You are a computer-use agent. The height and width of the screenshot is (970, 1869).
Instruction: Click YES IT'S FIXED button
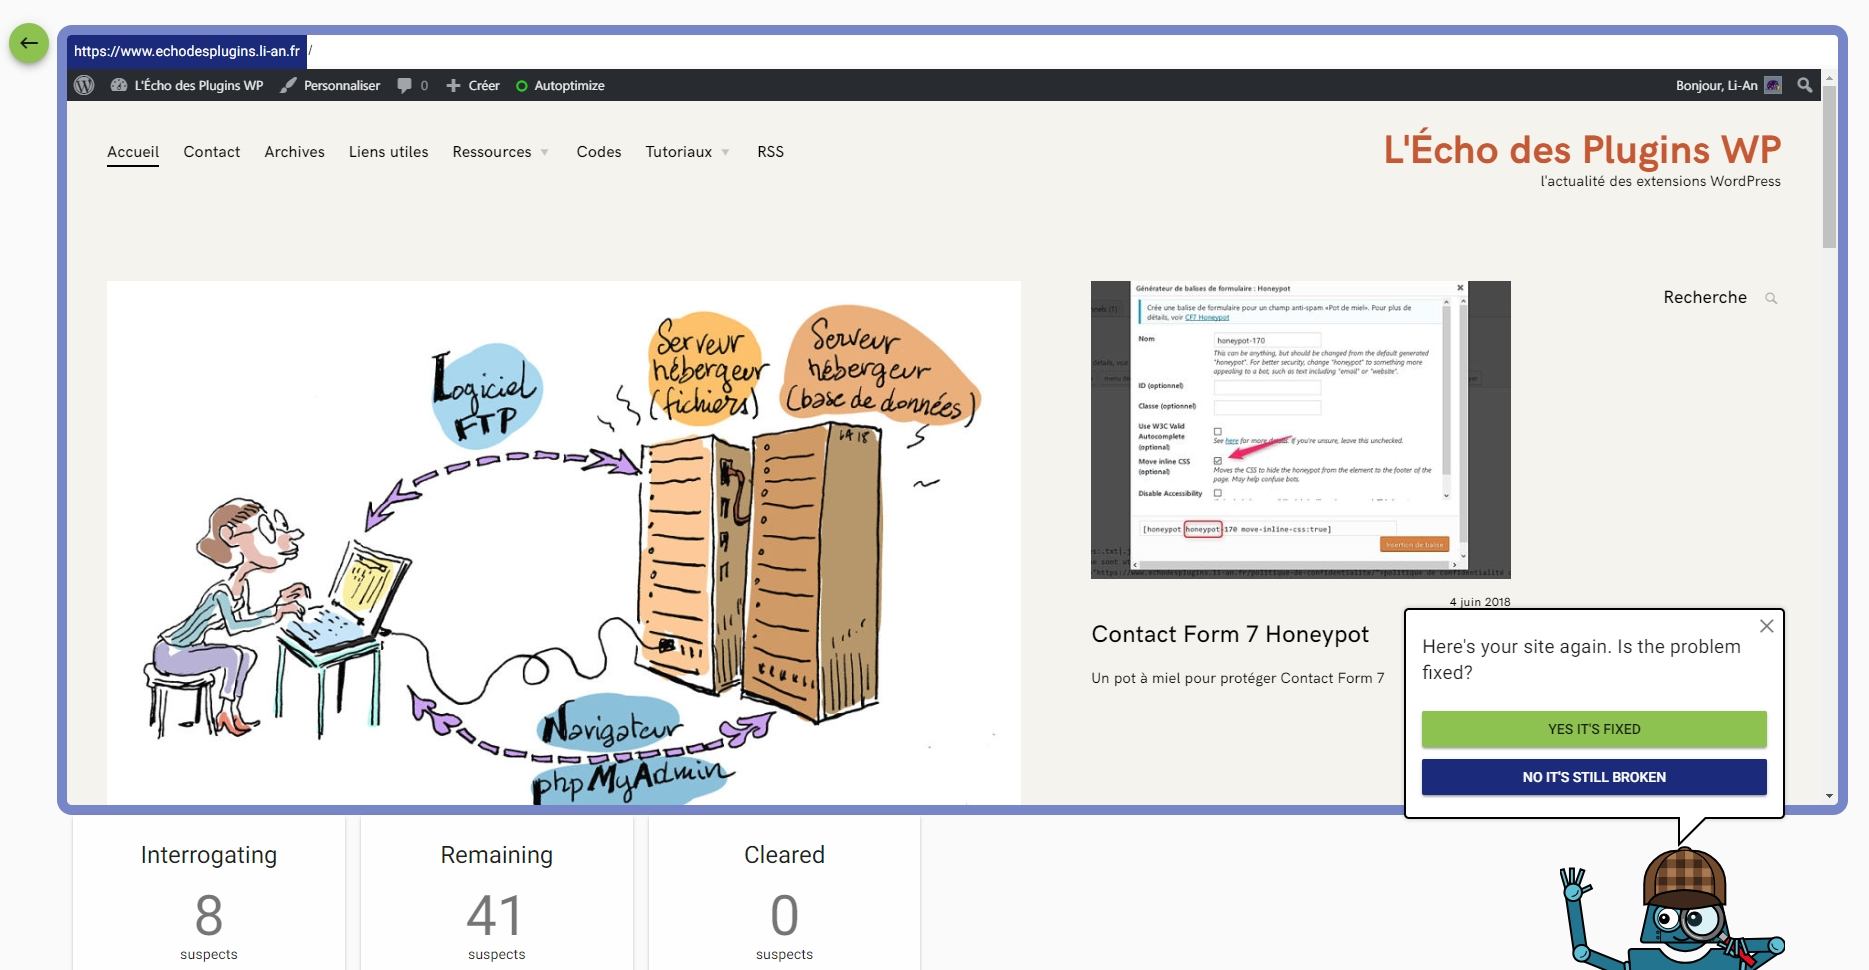click(x=1594, y=729)
